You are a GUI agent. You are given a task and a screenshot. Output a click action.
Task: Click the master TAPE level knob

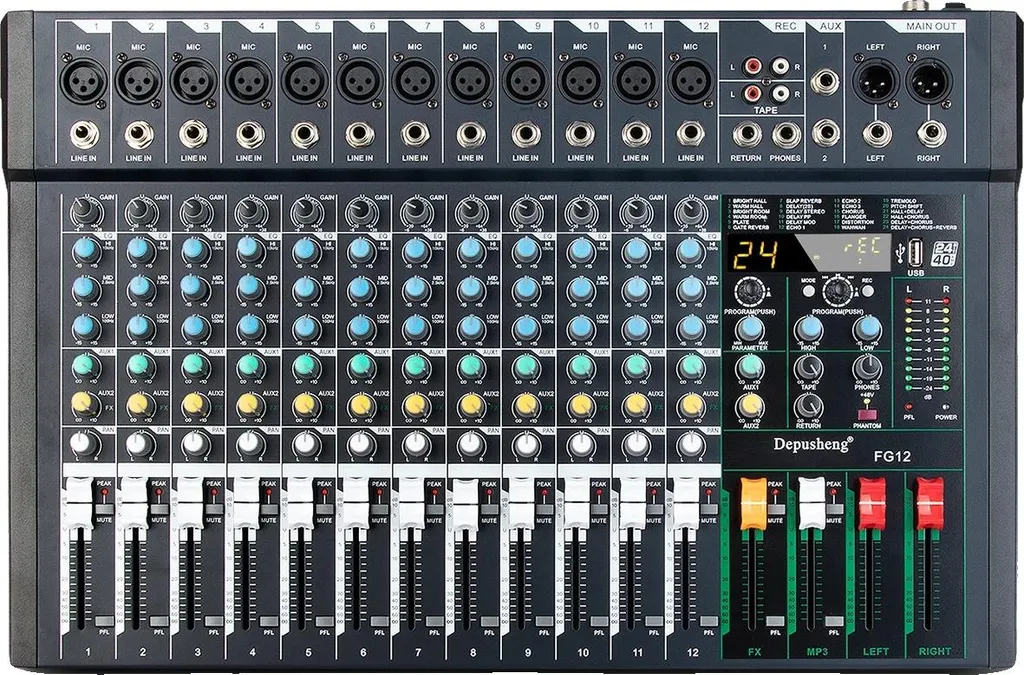(x=808, y=369)
